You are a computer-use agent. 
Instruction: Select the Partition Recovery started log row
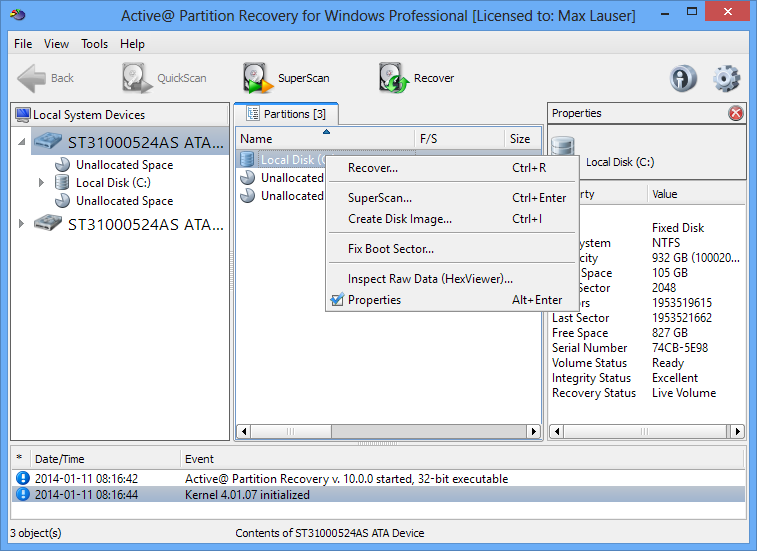click(x=378, y=478)
